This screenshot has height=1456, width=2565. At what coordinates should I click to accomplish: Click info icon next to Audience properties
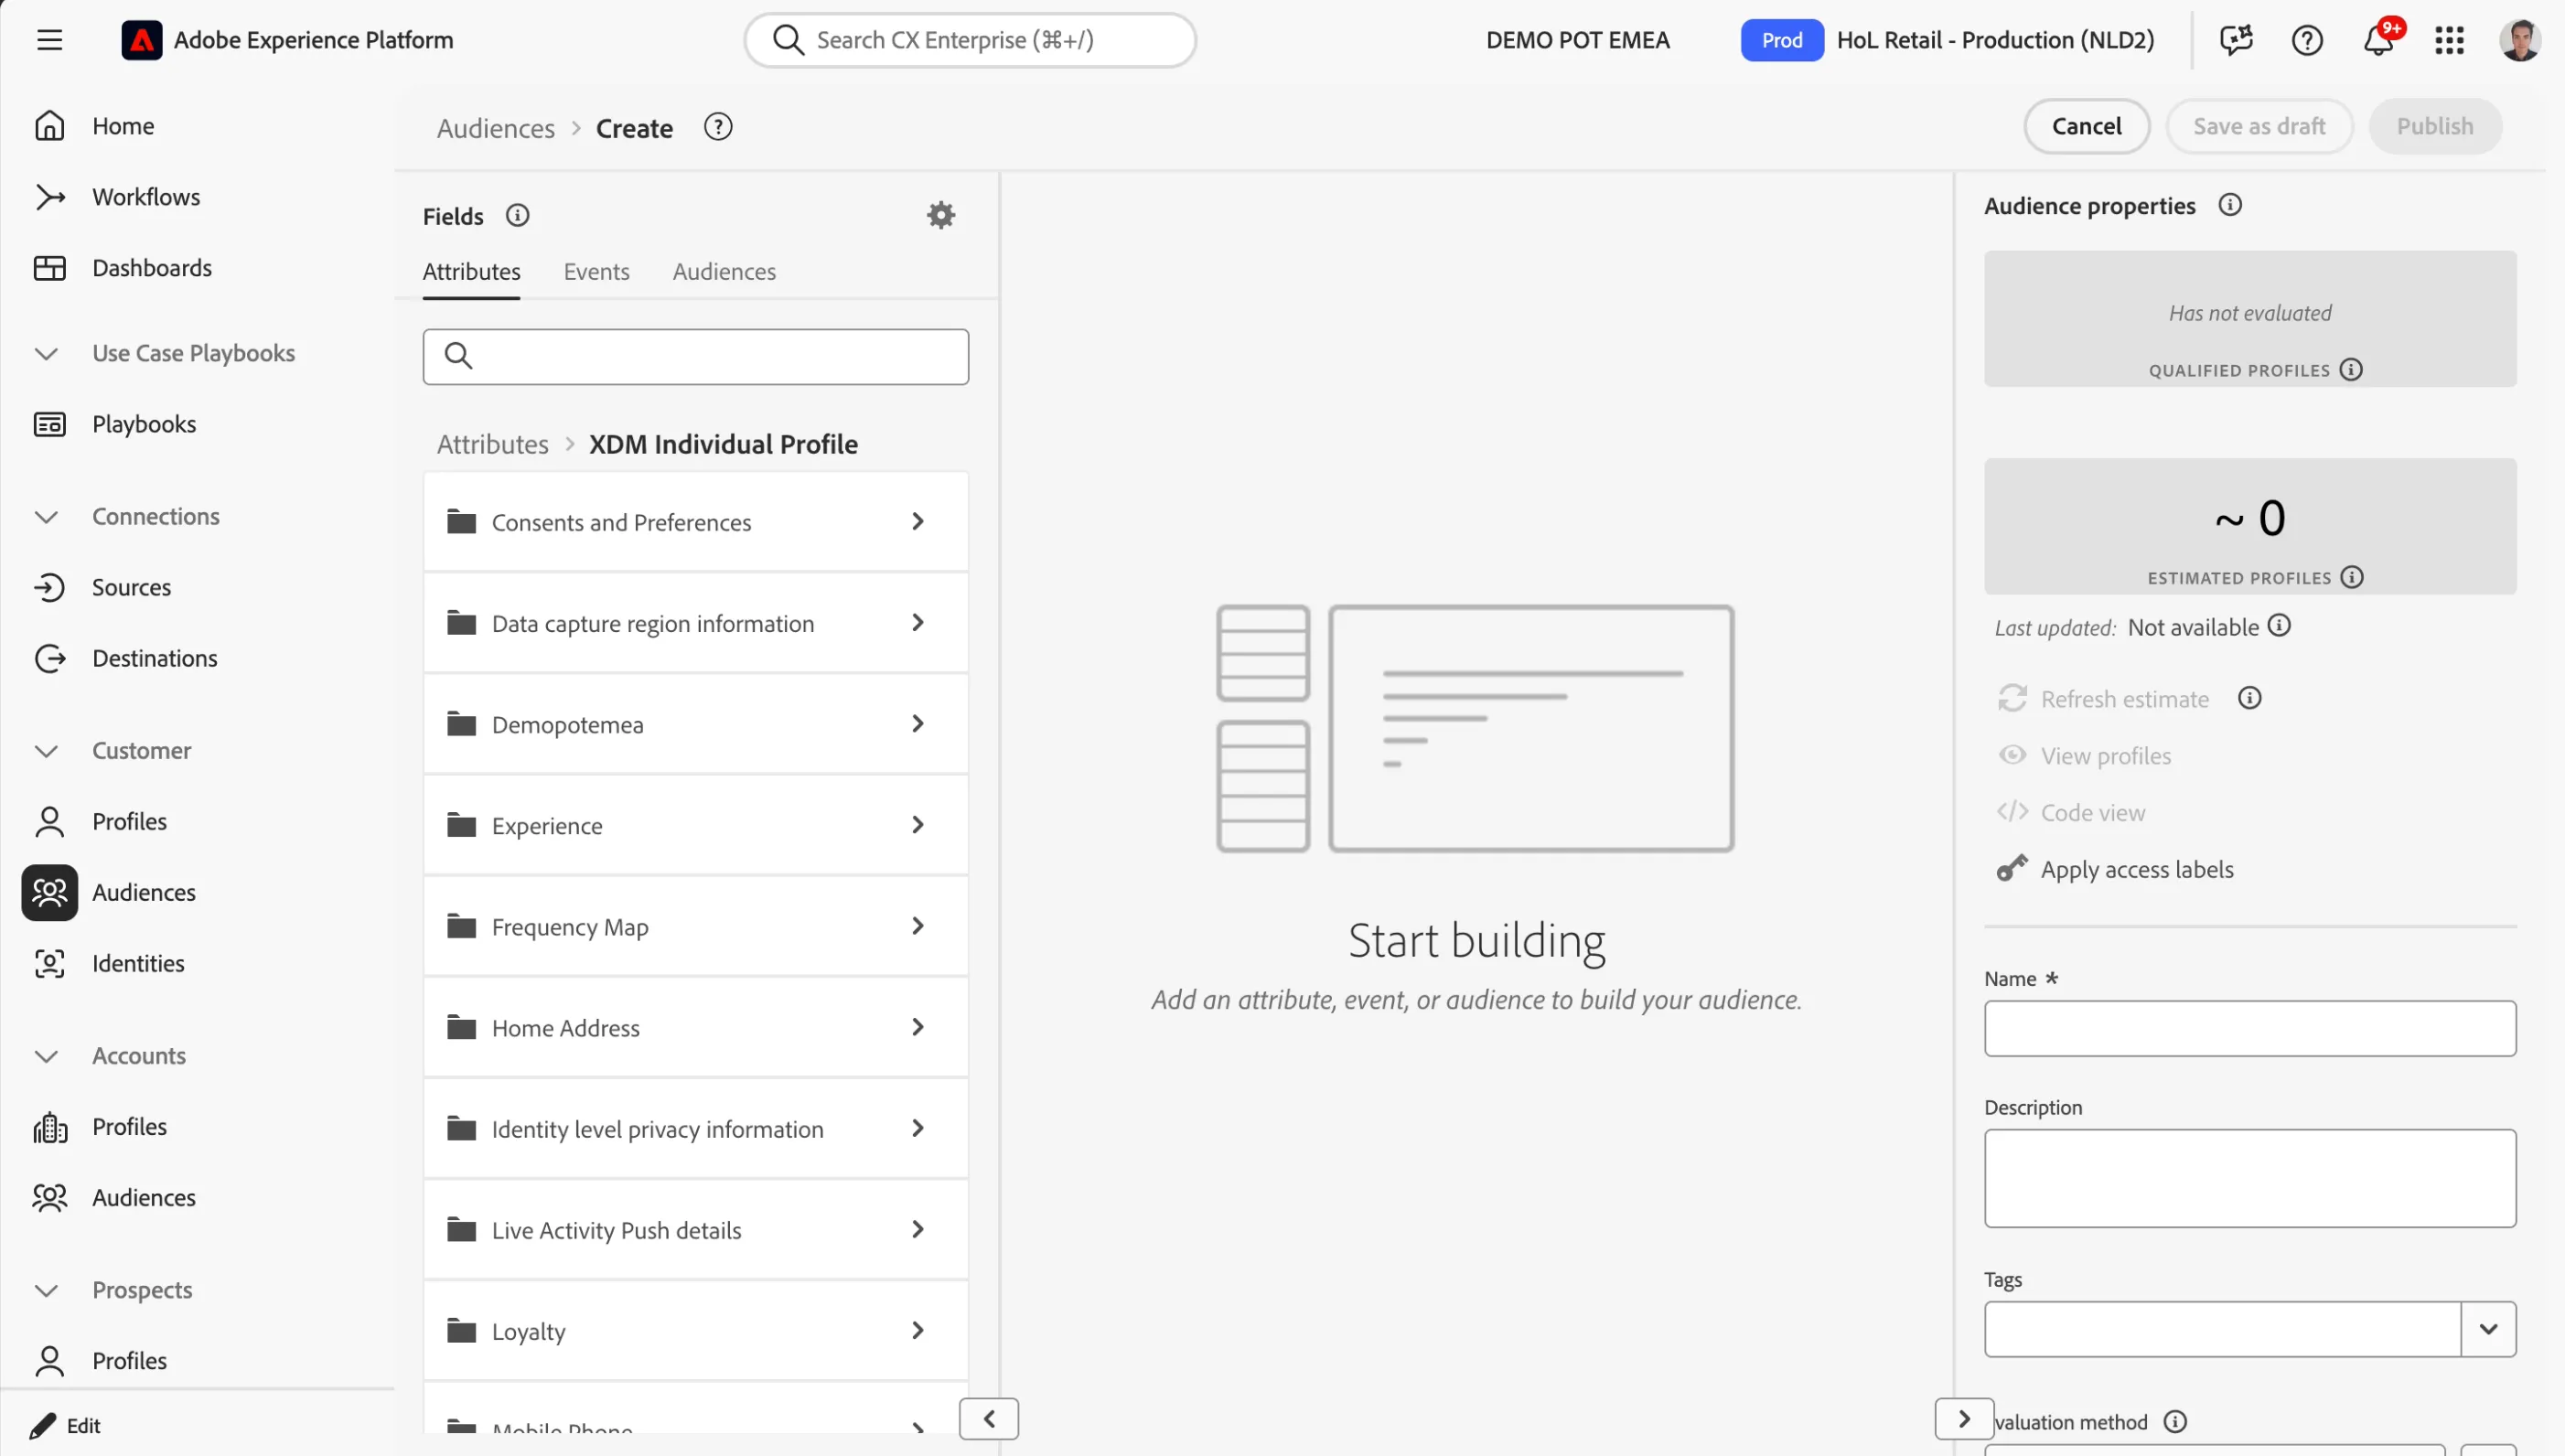point(2230,205)
